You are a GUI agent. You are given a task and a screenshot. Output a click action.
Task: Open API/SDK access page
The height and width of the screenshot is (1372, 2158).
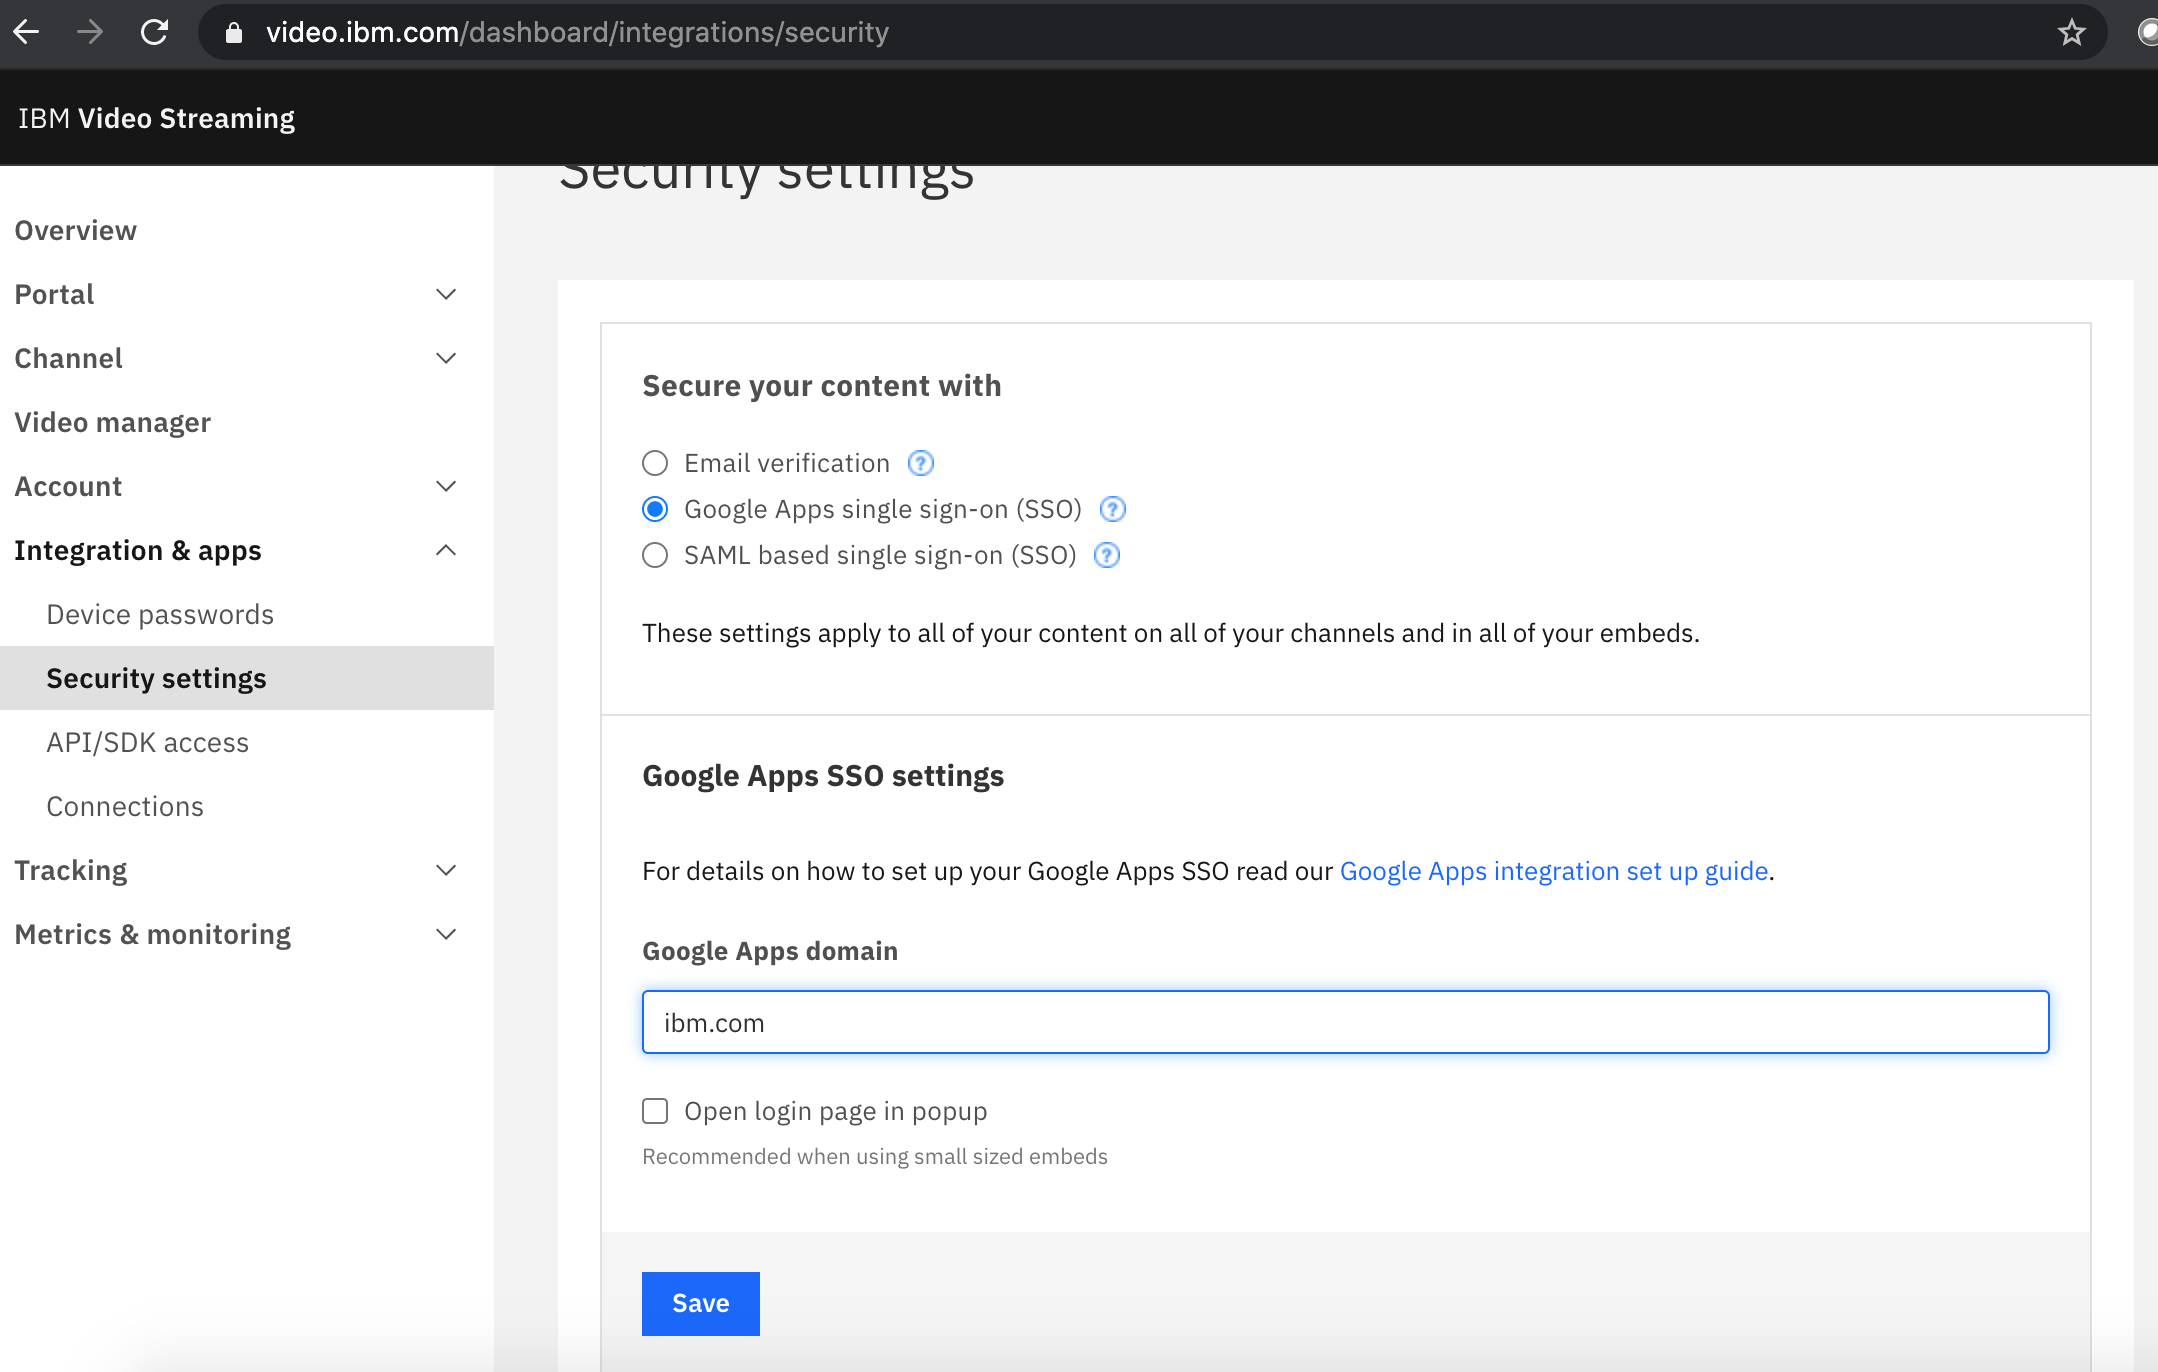[147, 742]
